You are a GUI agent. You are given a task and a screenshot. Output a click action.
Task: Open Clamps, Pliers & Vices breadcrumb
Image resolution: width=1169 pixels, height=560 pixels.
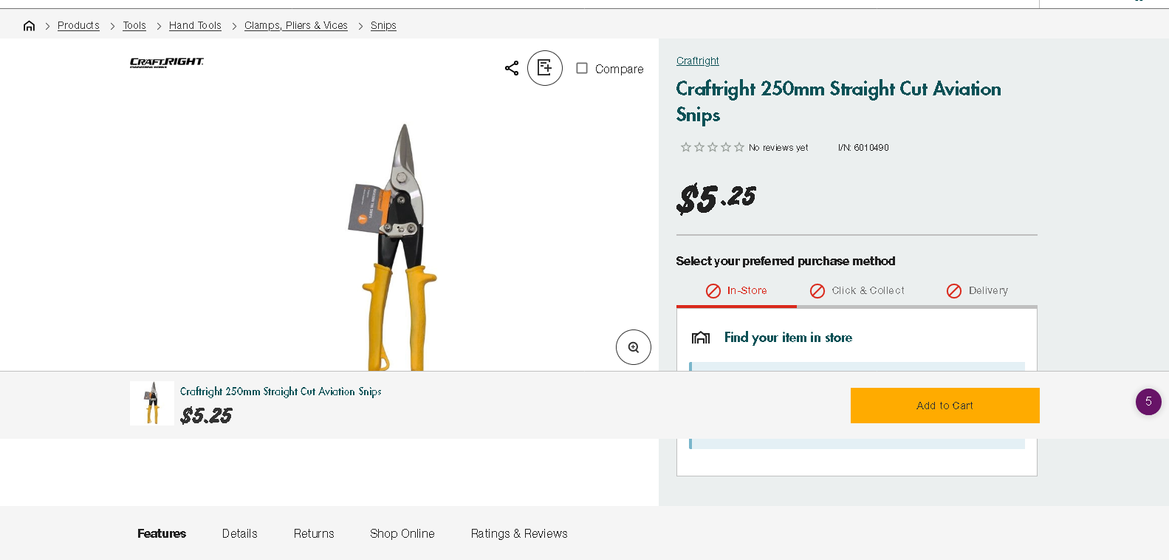point(296,26)
